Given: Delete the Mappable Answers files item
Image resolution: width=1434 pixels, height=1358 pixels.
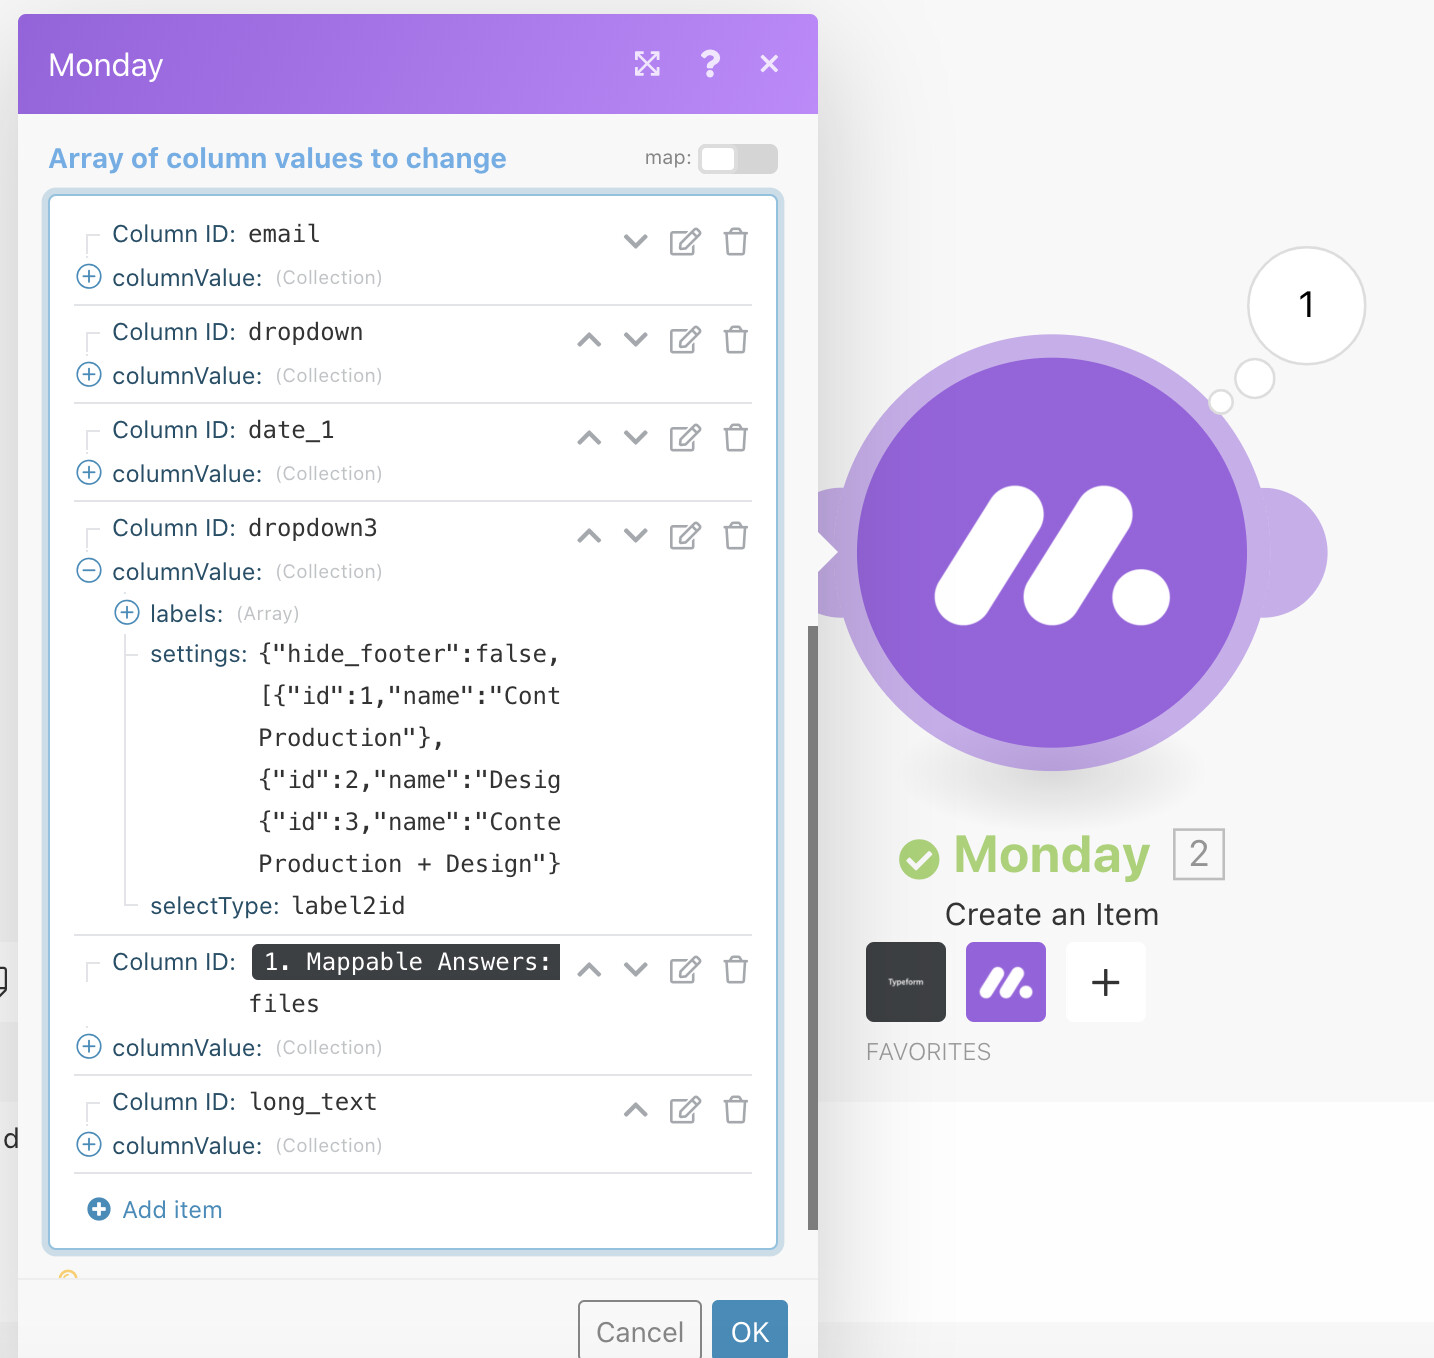Looking at the screenshot, I should point(736,969).
